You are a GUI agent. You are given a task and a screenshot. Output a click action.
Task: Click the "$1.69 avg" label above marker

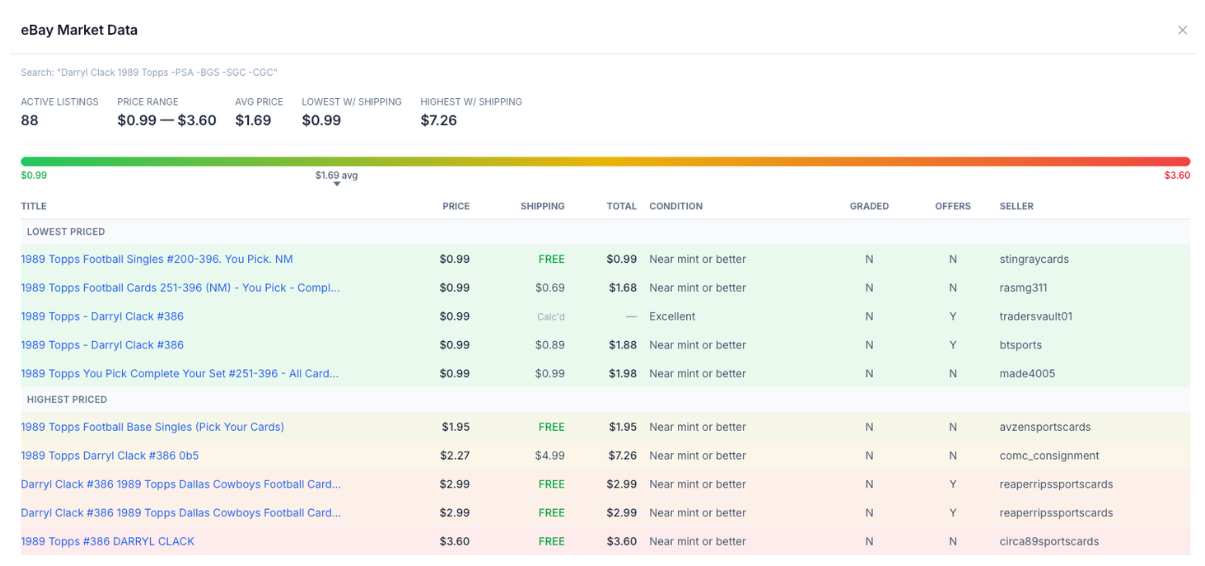[337, 175]
